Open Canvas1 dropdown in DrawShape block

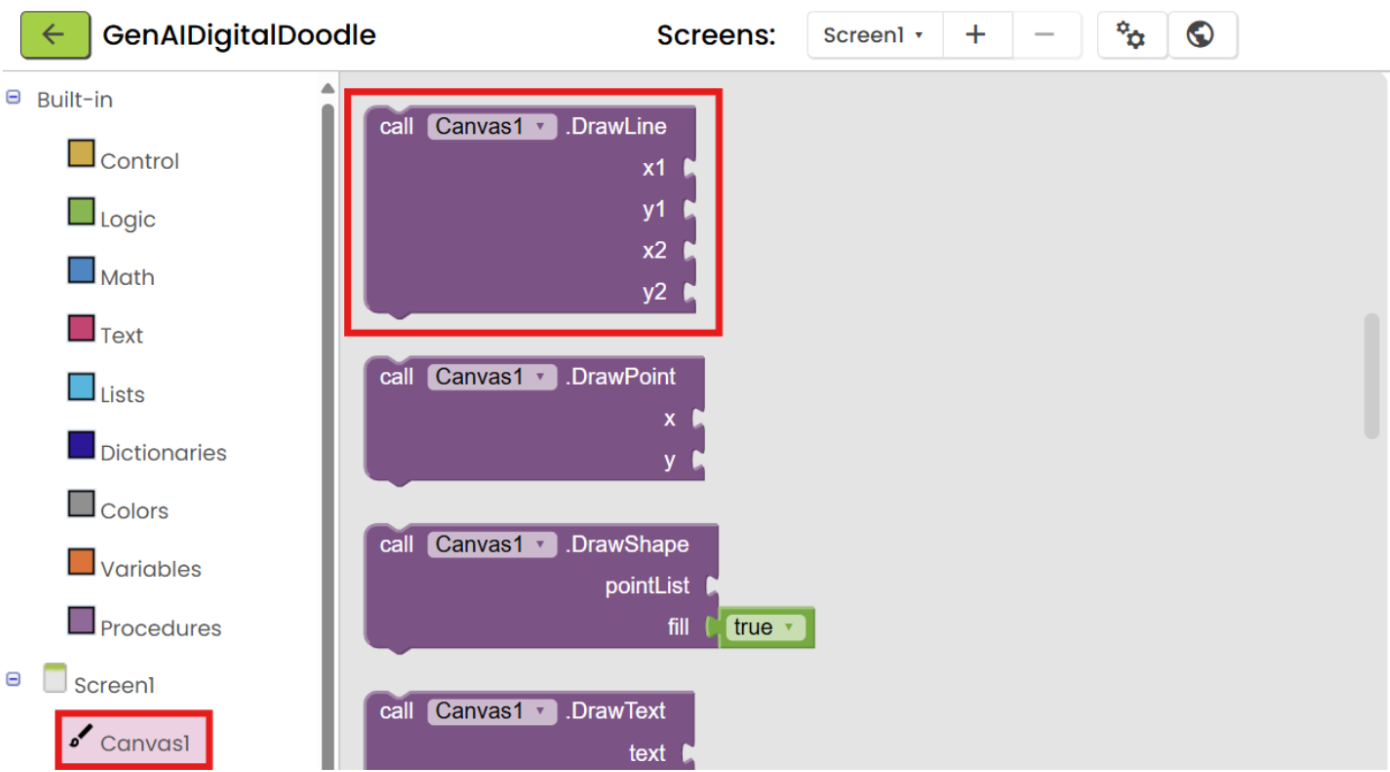492,545
